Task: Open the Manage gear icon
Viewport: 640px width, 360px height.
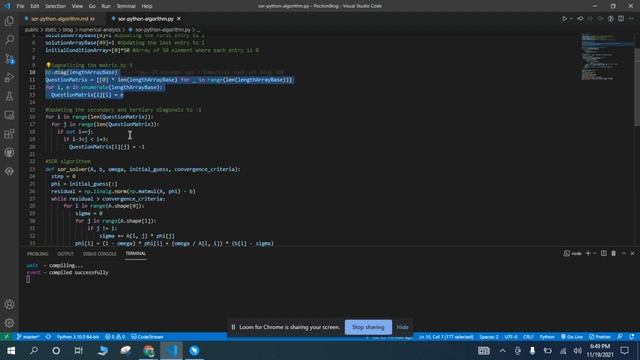Action: tap(9, 323)
